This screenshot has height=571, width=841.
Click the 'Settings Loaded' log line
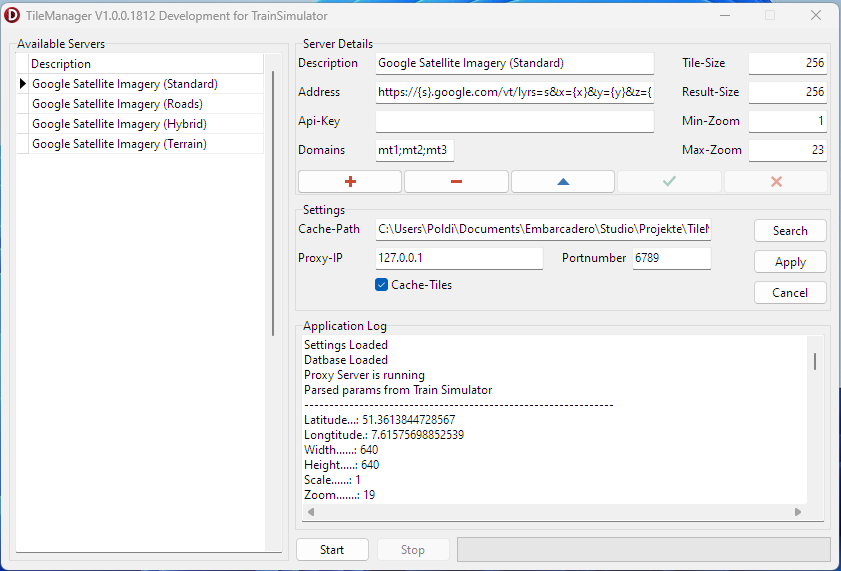[x=345, y=345]
